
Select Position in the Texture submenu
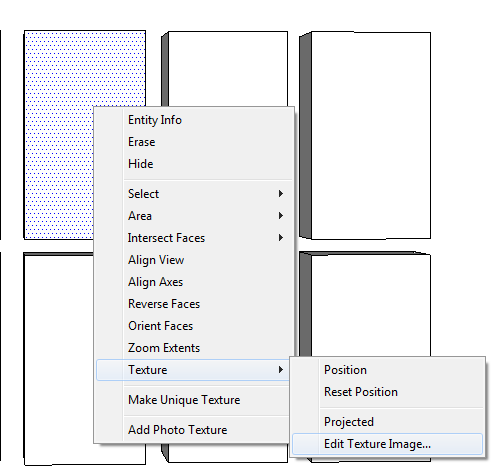point(387,370)
